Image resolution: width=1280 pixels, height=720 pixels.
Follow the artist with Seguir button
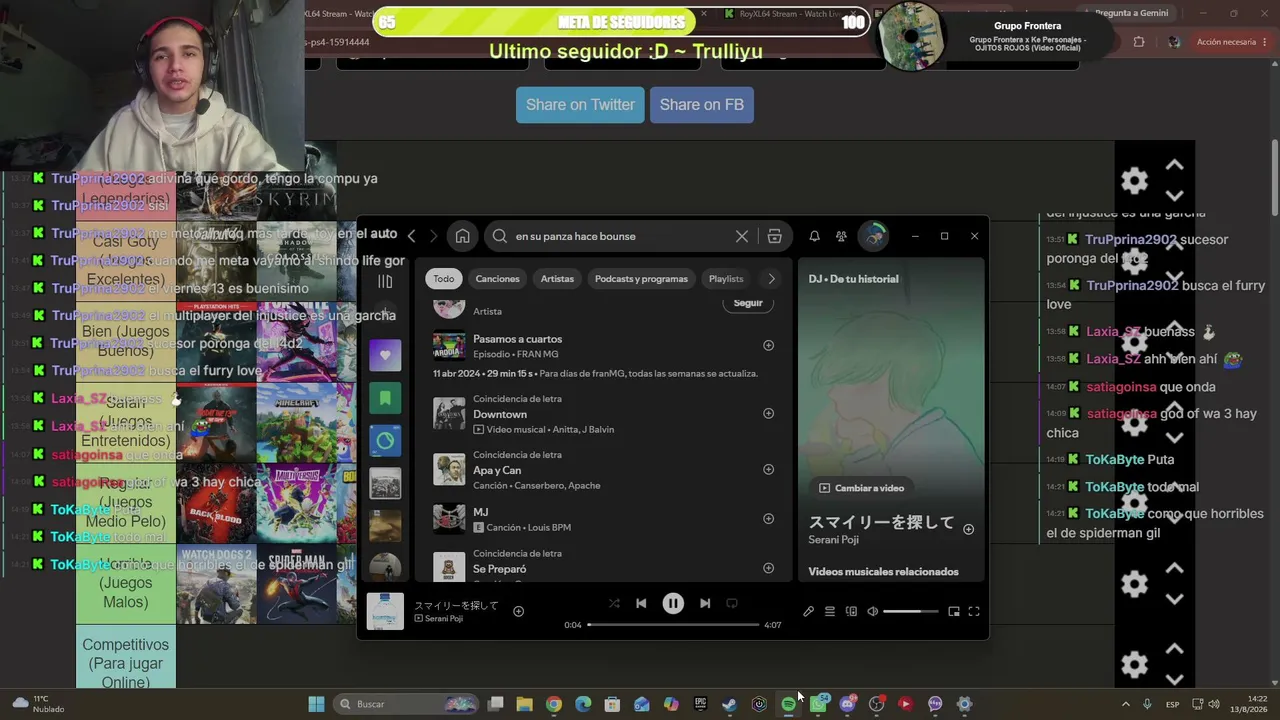(x=748, y=303)
